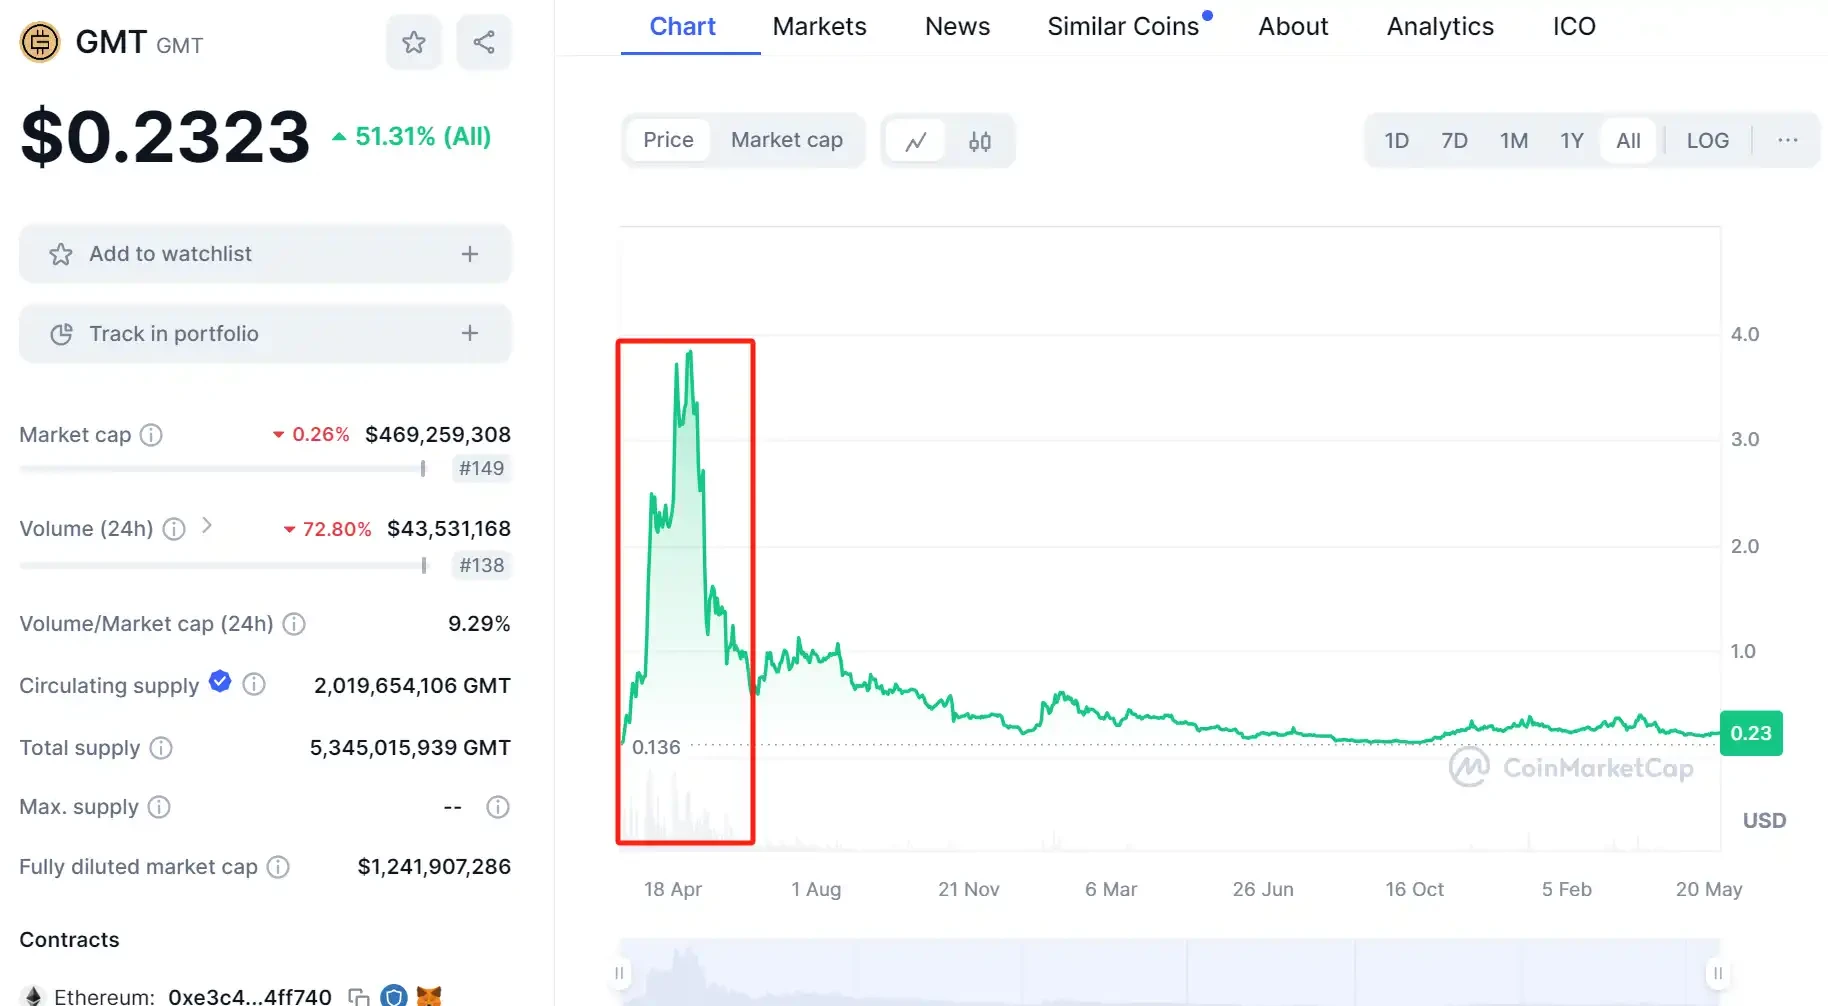The height and width of the screenshot is (1006, 1828).
Task: Track GMT in portfolio
Action: pos(264,333)
